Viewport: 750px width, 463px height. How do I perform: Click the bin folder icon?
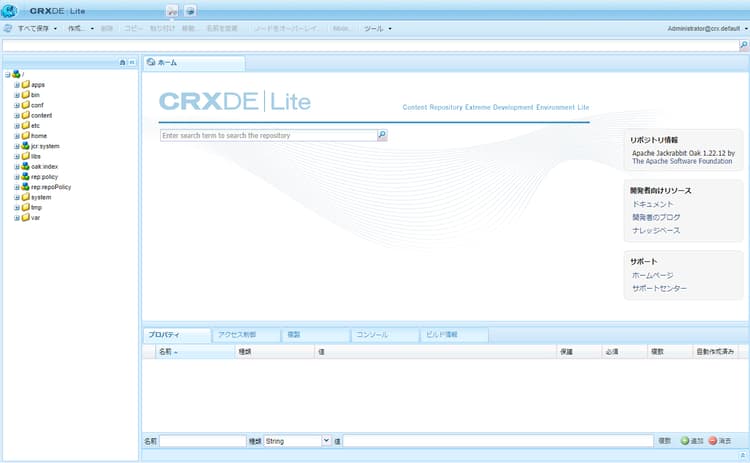26,95
